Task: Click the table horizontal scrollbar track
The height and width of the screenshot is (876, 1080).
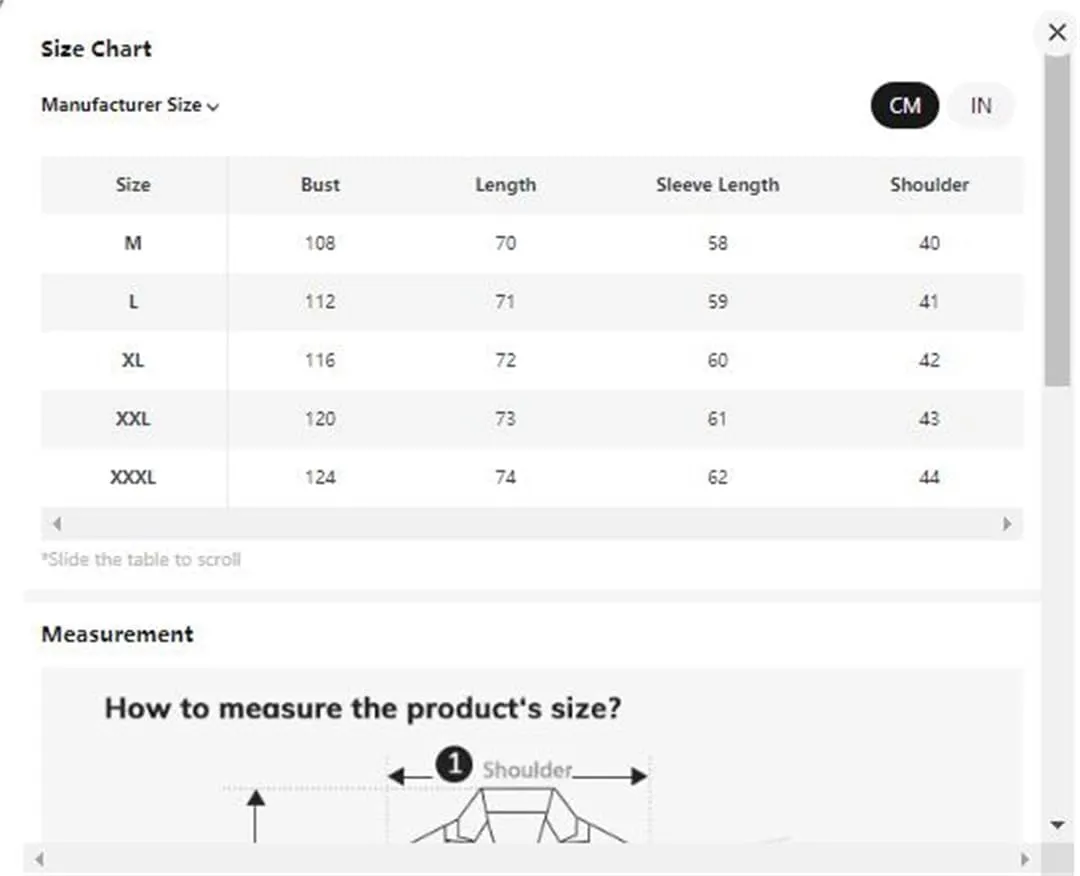Action: (532, 524)
